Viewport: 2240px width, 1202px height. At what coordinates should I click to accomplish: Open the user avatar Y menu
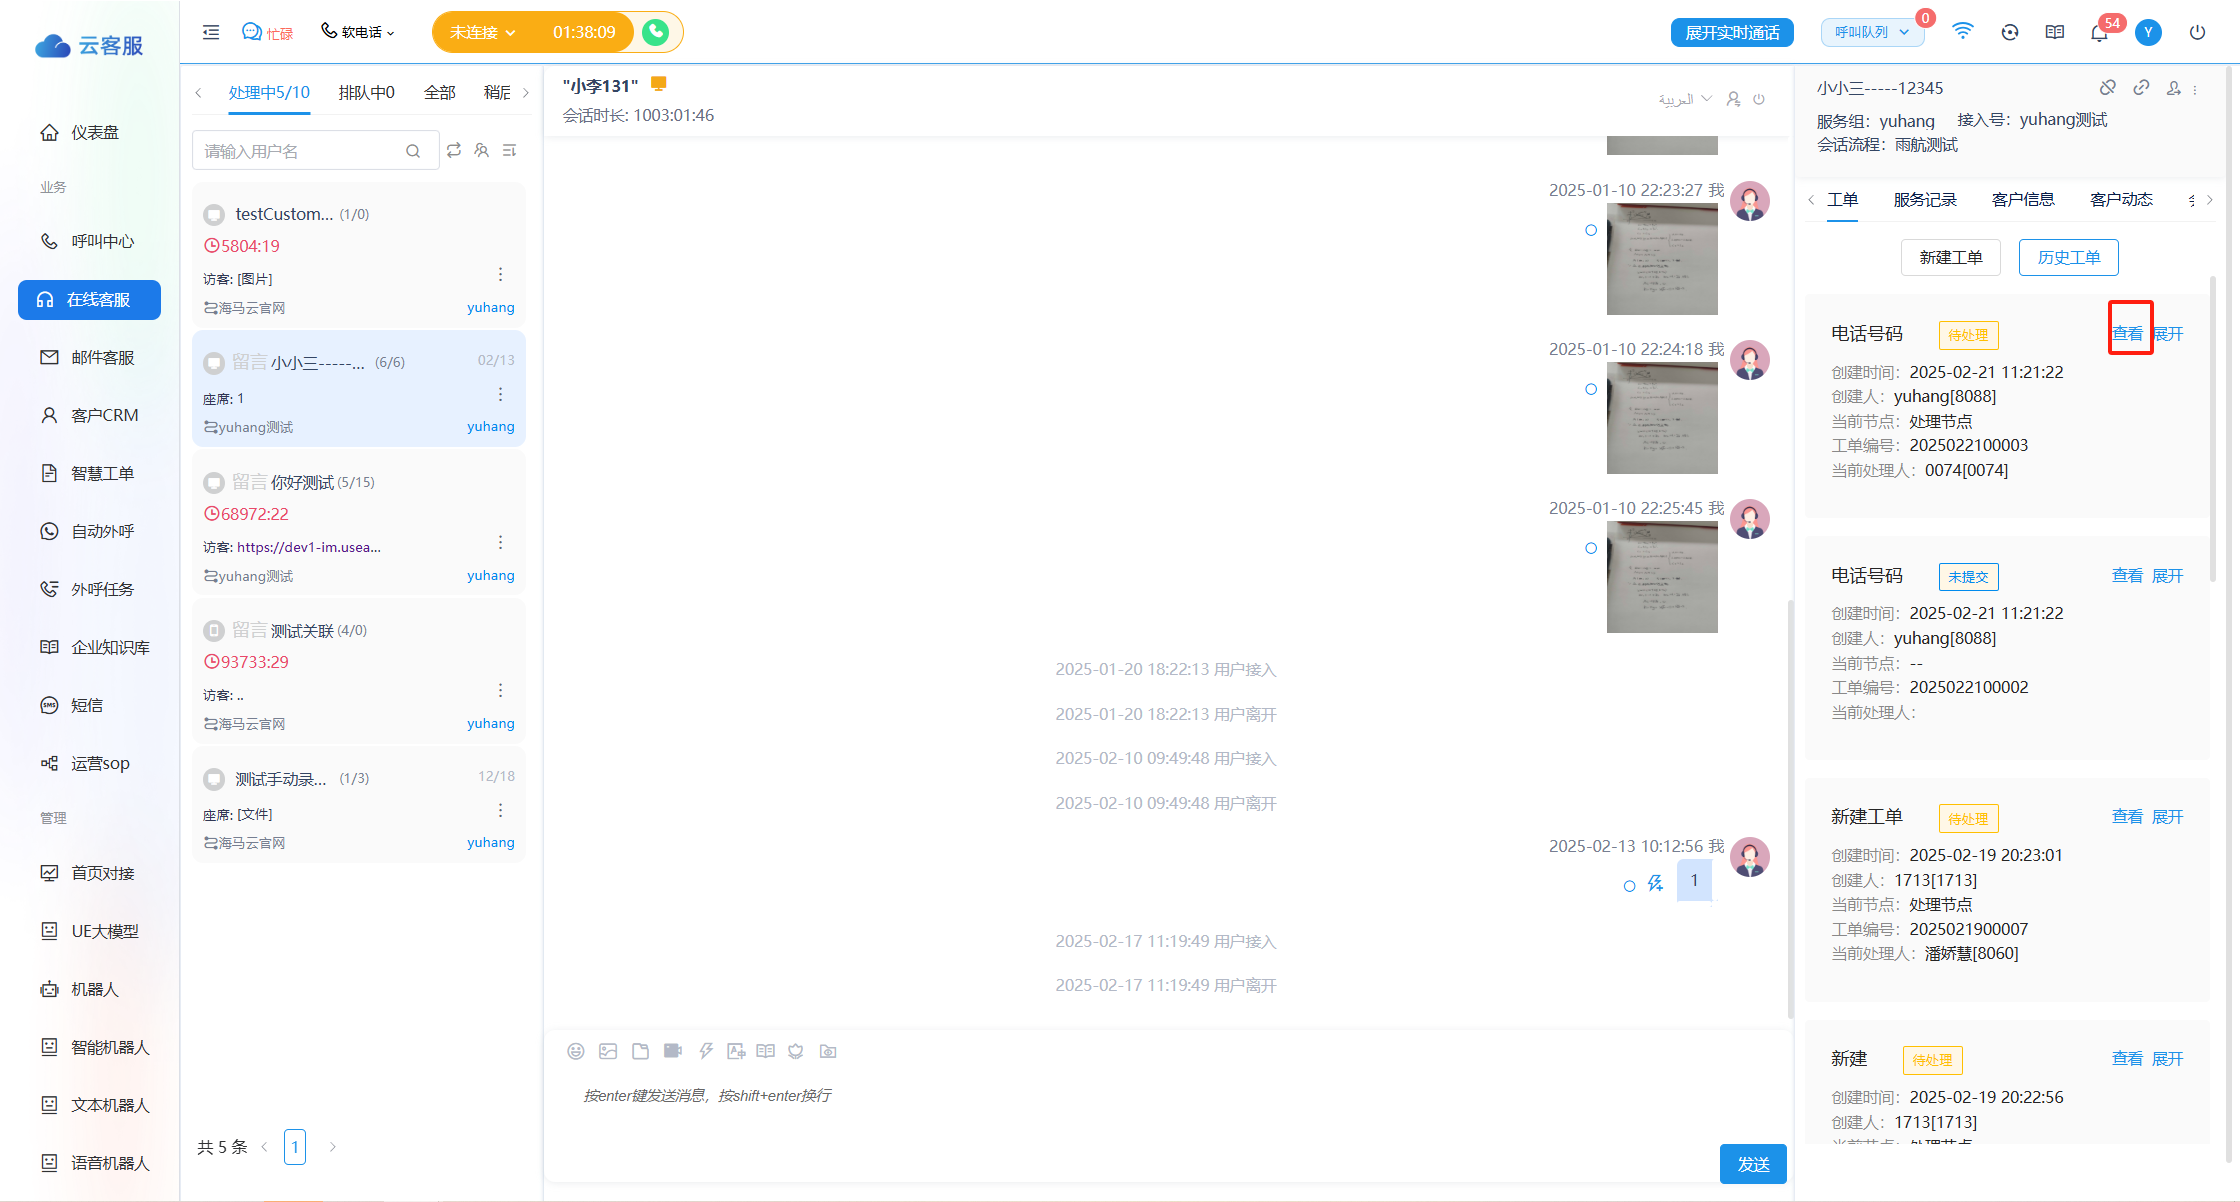[x=2148, y=32]
